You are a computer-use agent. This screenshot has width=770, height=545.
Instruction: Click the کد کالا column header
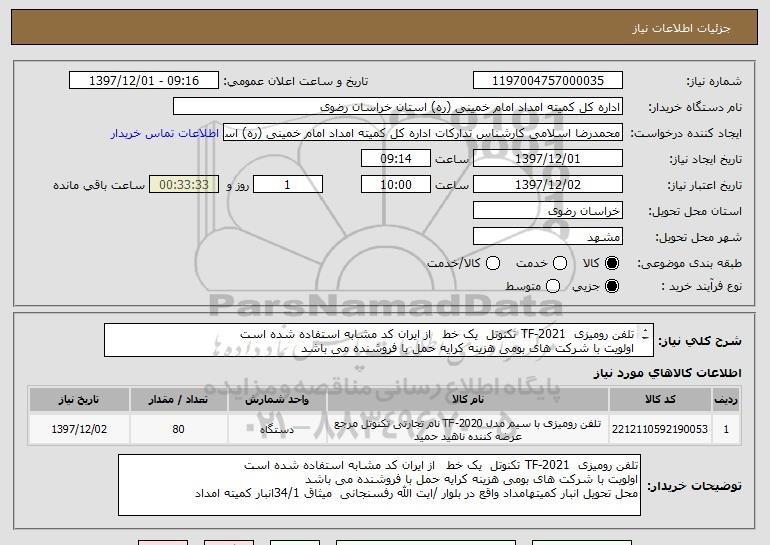[x=660, y=399]
